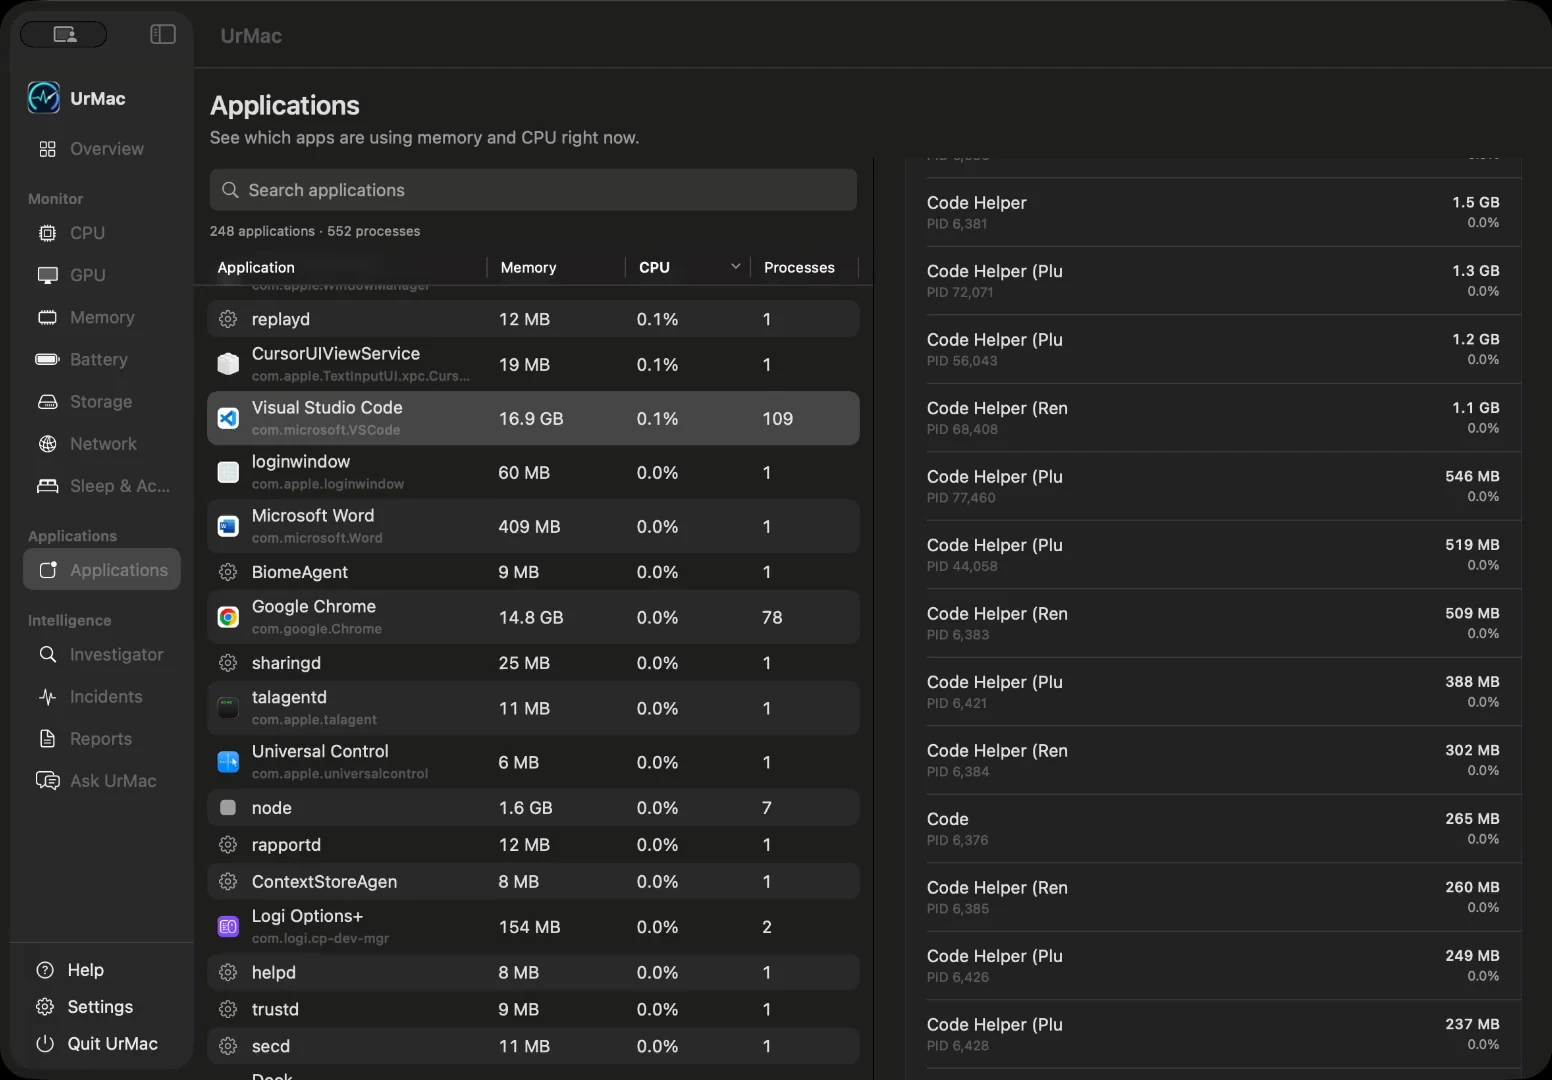Sort by Application column
Screen dimensions: 1552x1080
[x=256, y=267]
